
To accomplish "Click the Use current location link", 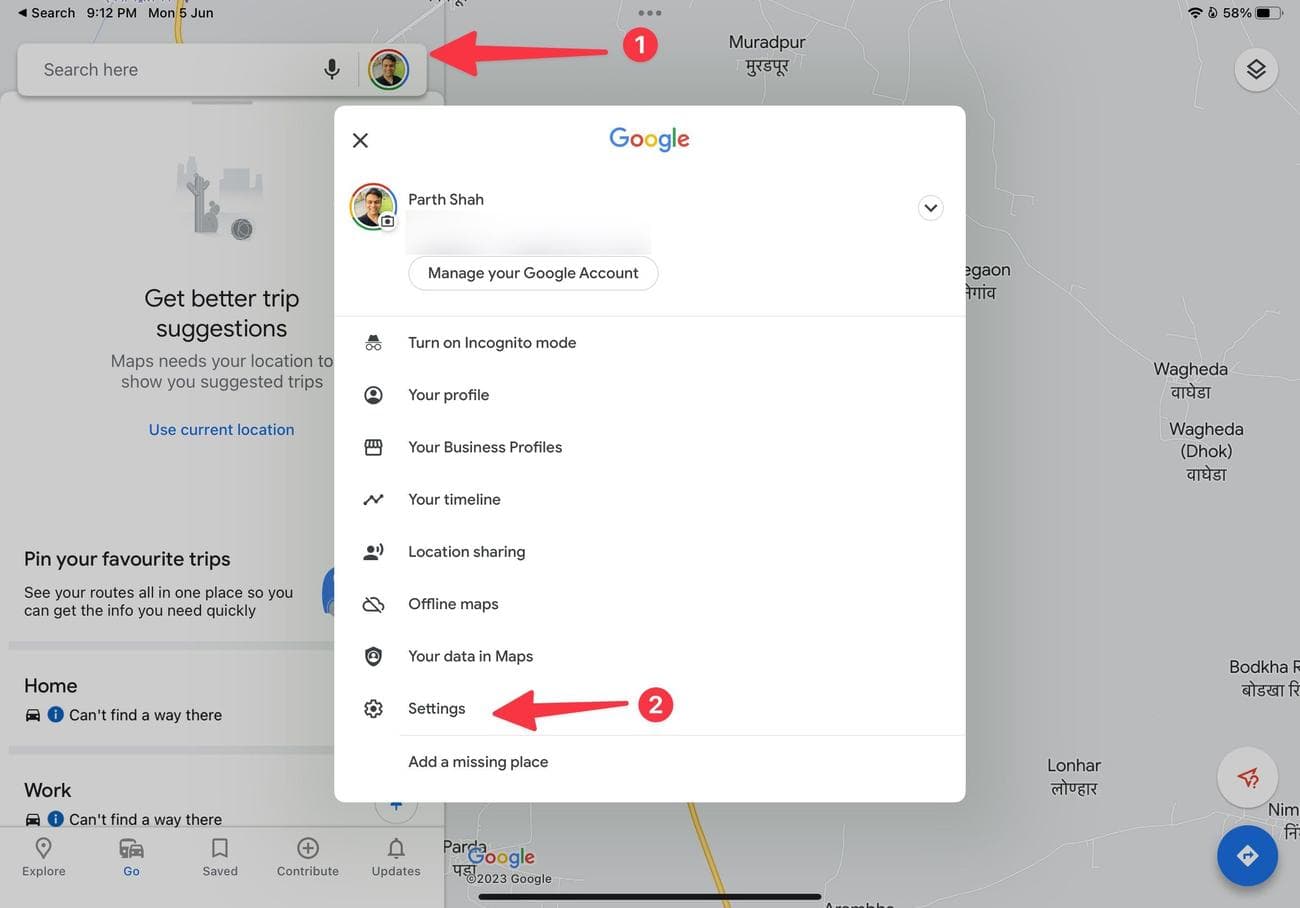I will click(x=221, y=428).
